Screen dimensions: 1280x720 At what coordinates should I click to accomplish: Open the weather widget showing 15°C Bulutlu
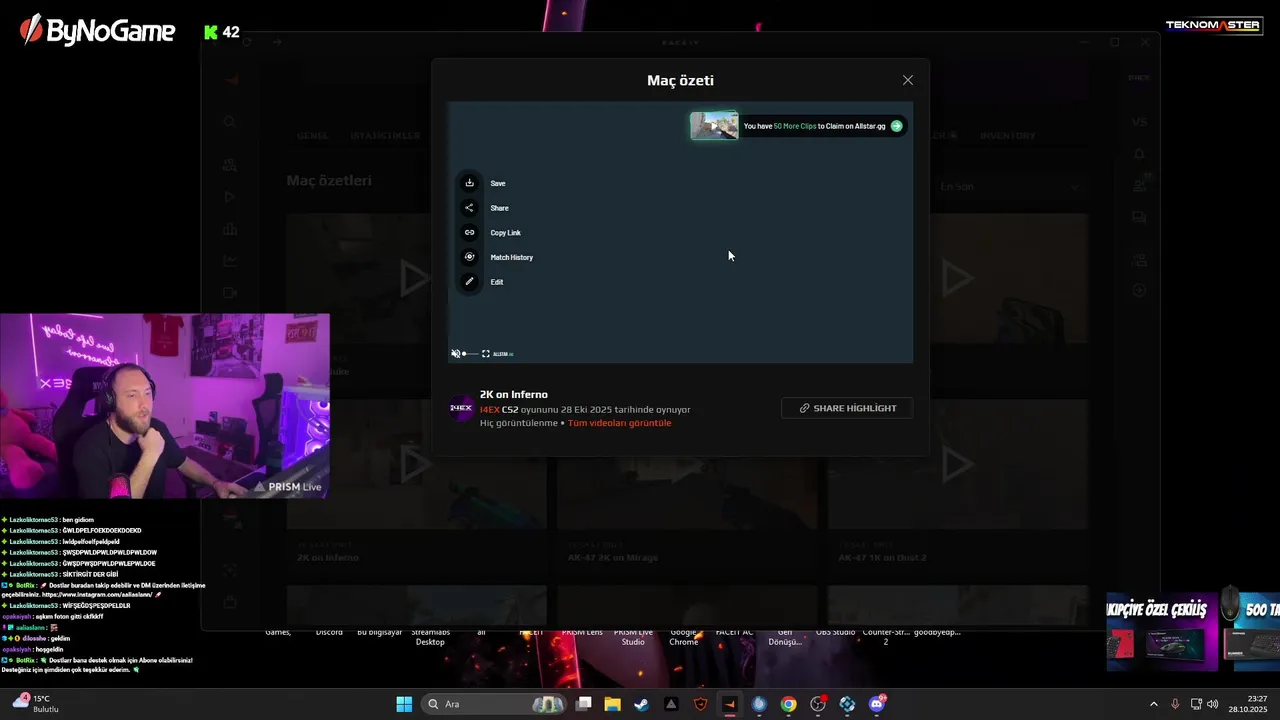click(36, 704)
